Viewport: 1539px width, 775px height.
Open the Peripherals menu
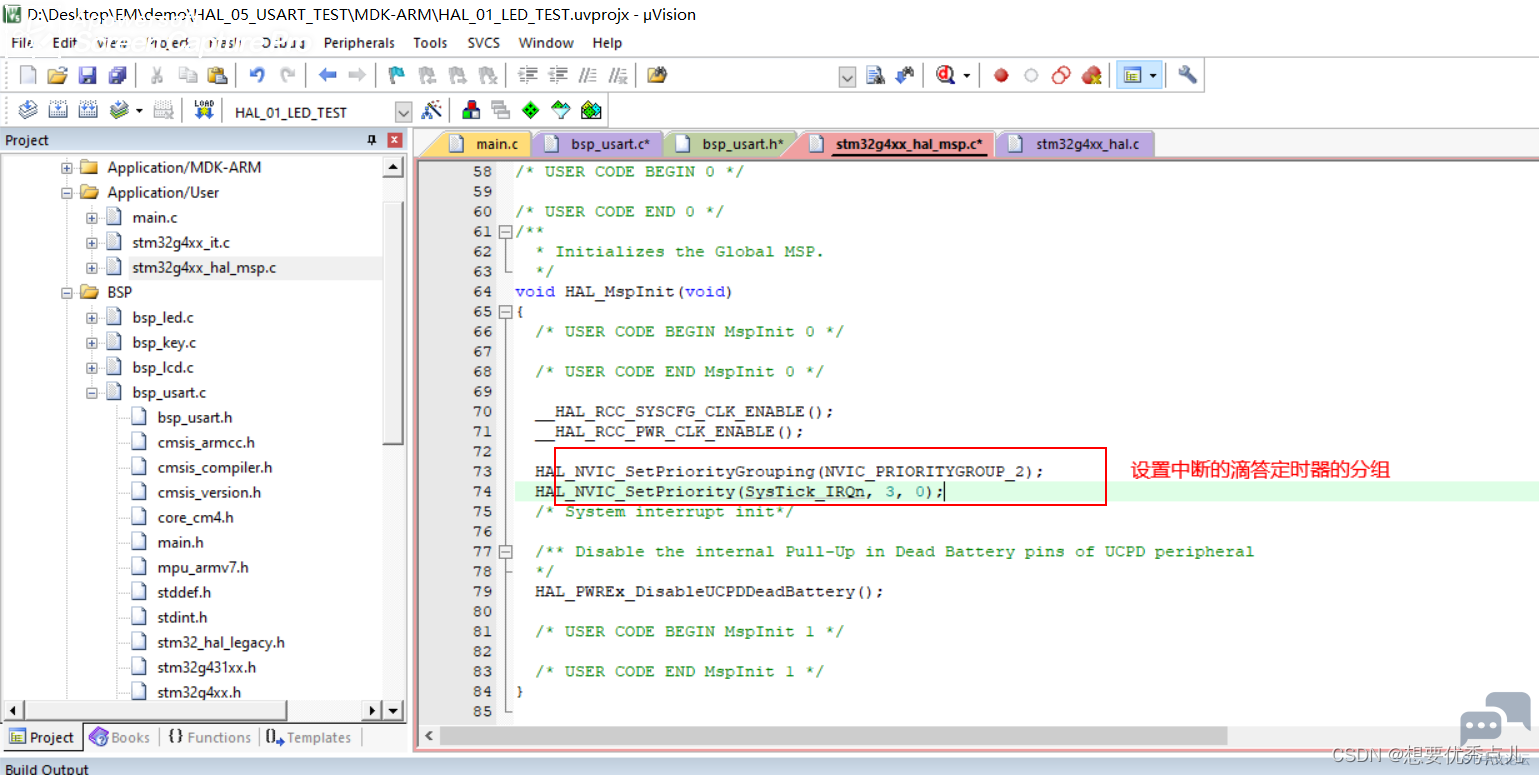click(x=359, y=43)
